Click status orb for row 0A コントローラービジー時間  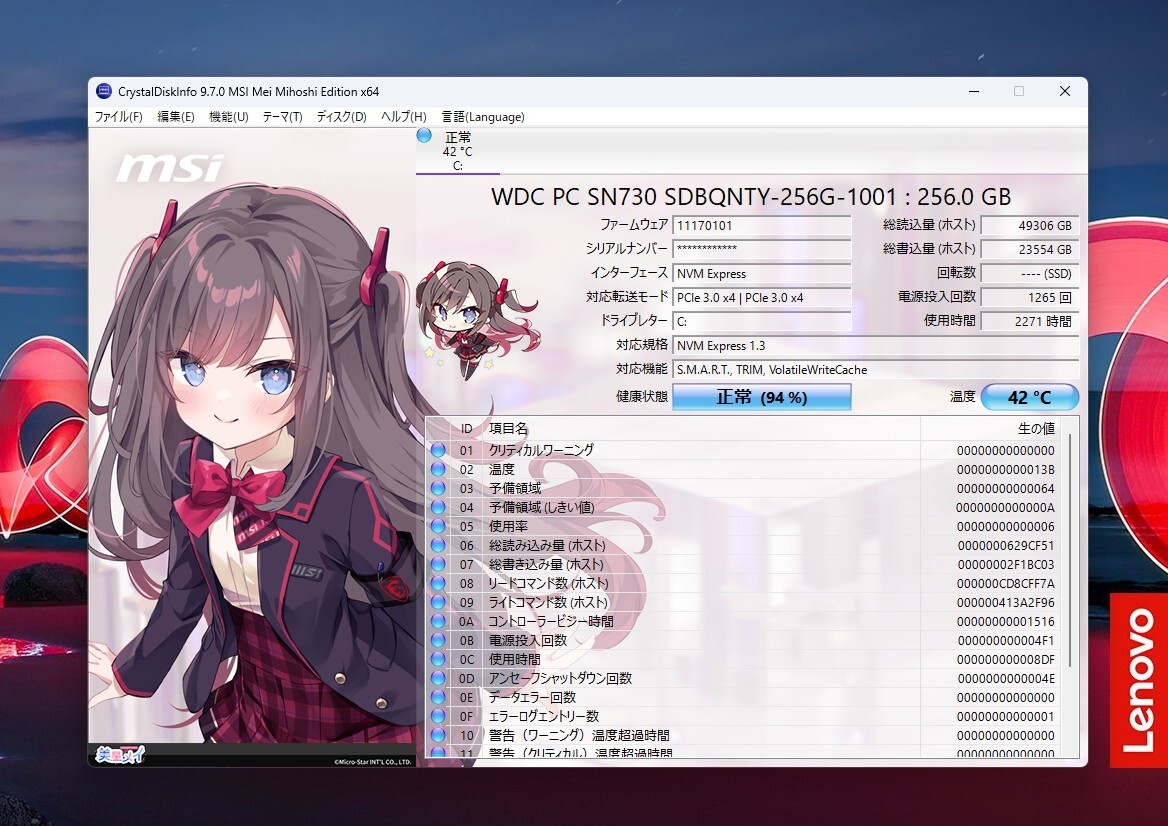point(438,621)
